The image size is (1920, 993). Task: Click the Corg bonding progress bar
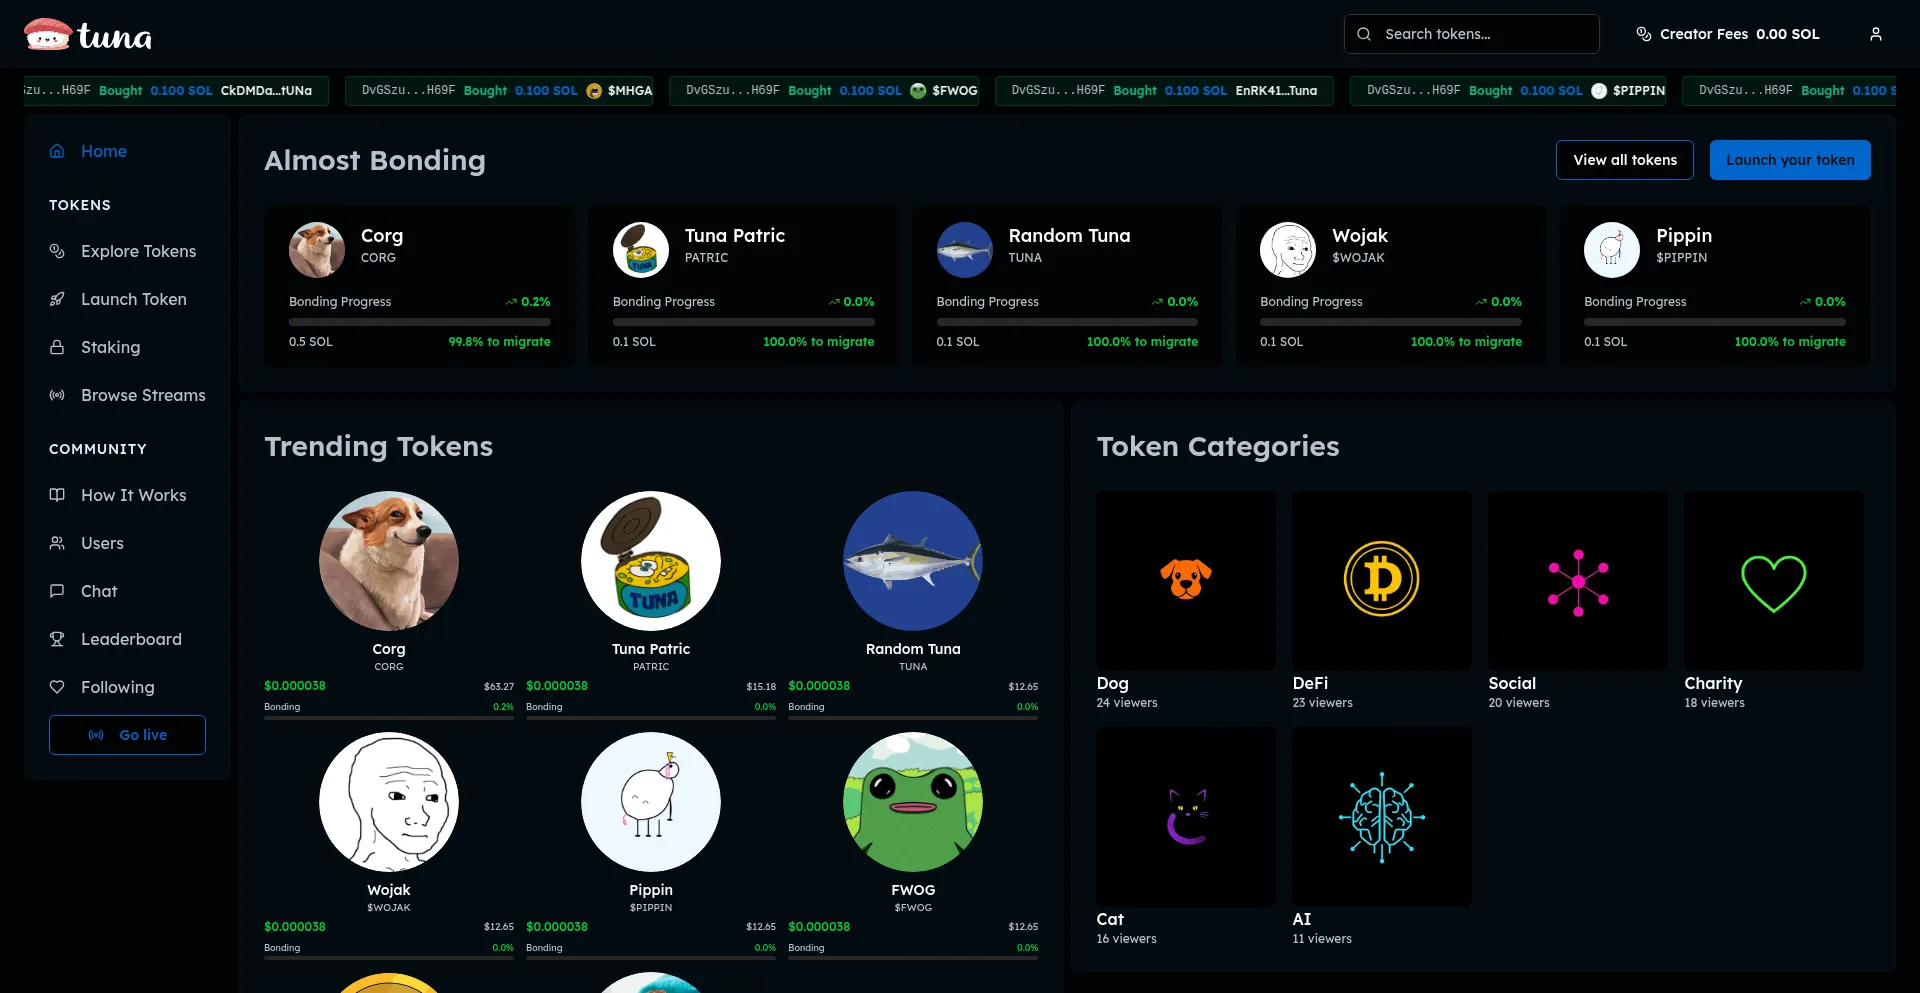[419, 322]
